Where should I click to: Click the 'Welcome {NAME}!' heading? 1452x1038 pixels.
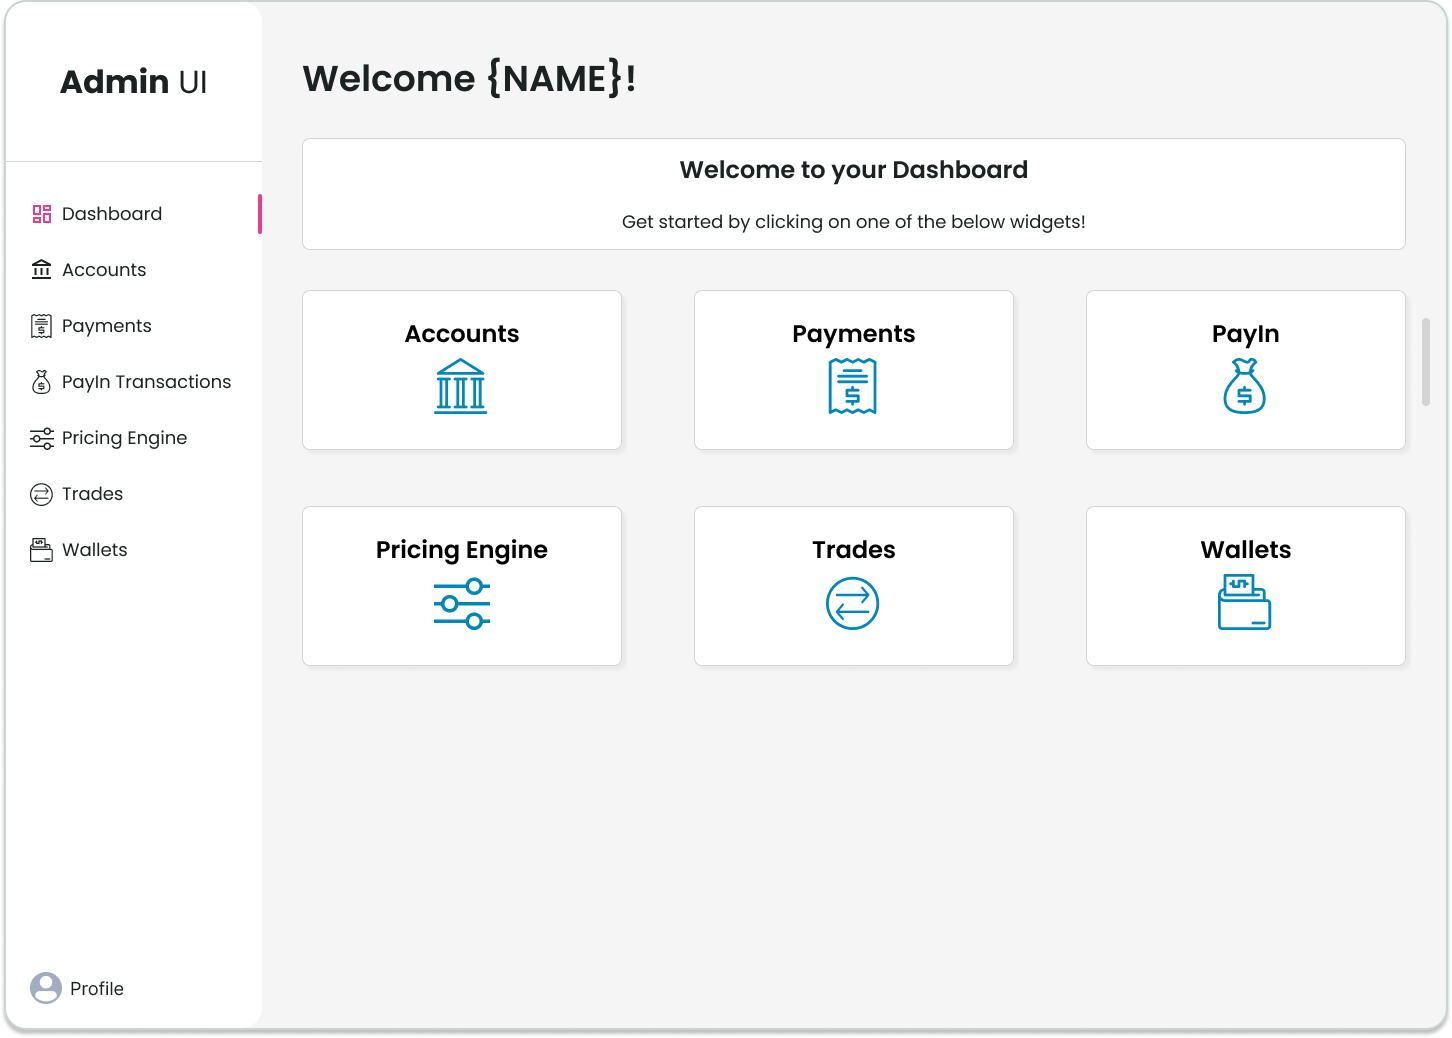click(469, 78)
